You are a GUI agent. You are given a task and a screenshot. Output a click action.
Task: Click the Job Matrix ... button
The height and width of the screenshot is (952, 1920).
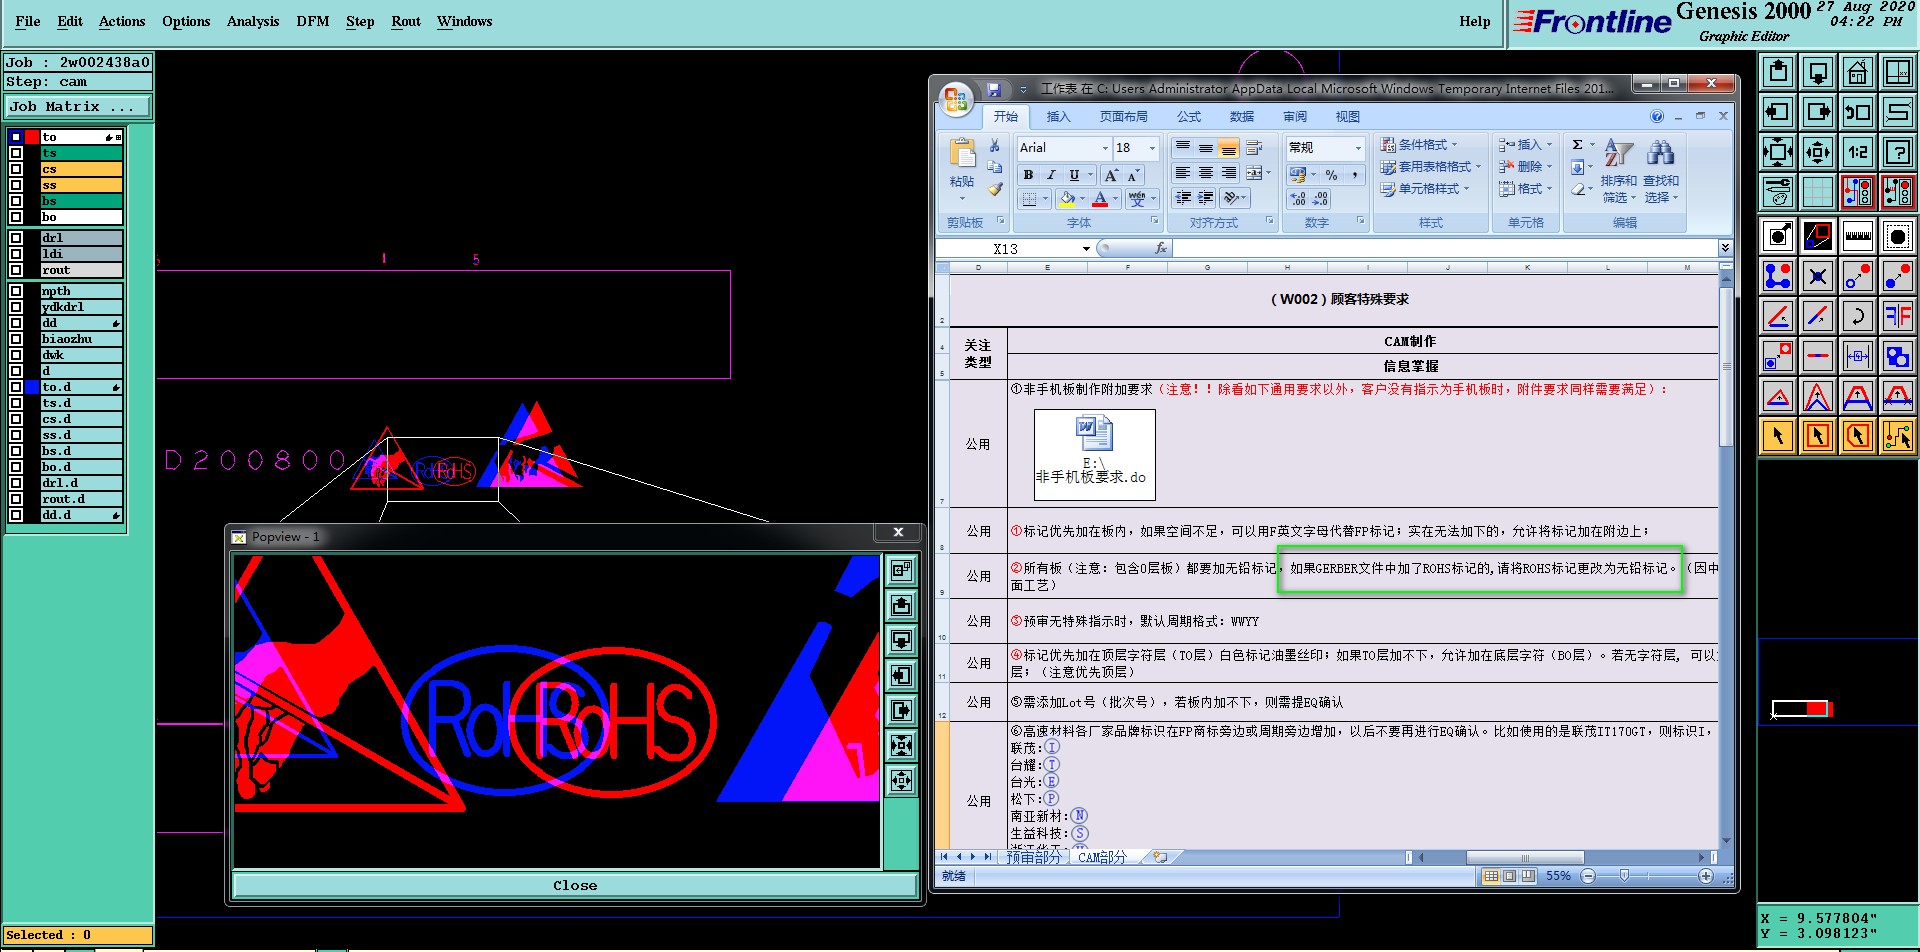point(78,107)
